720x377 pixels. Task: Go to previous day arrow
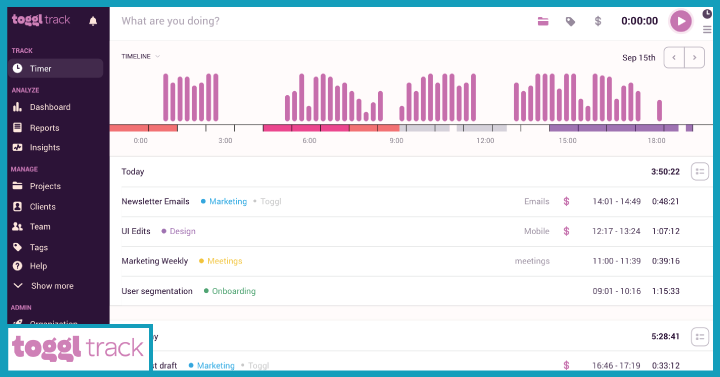674,58
